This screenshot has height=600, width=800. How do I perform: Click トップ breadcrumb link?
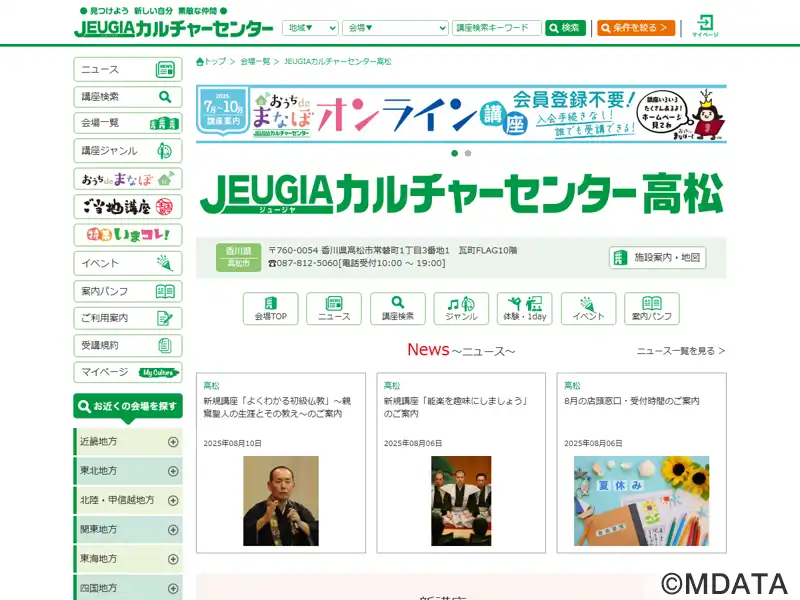pyautogui.click(x=215, y=62)
